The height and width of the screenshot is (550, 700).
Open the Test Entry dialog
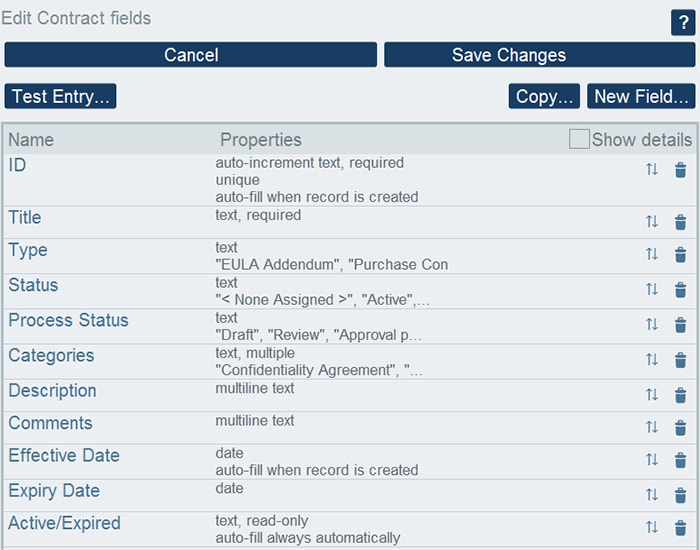click(x=60, y=96)
